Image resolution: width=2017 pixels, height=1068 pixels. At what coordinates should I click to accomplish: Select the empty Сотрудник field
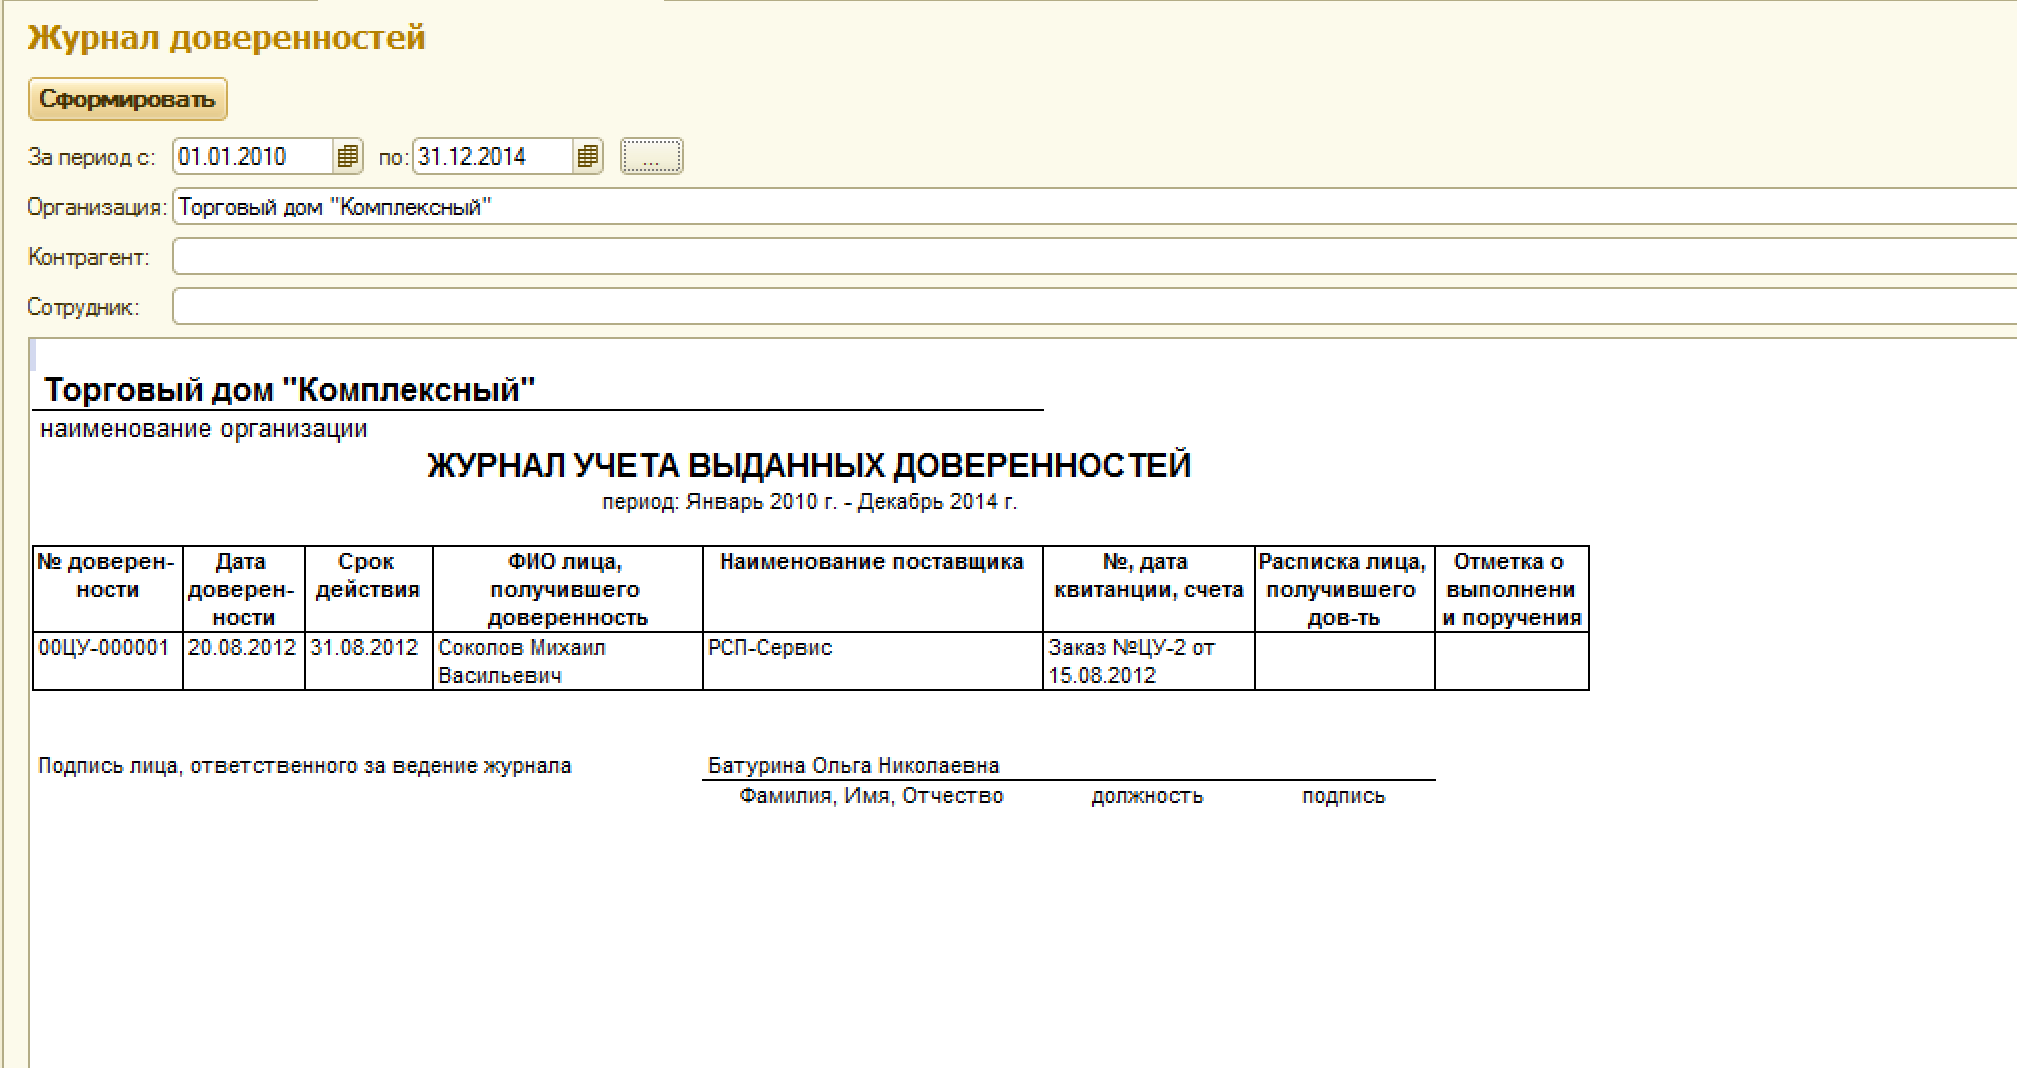click(1094, 307)
